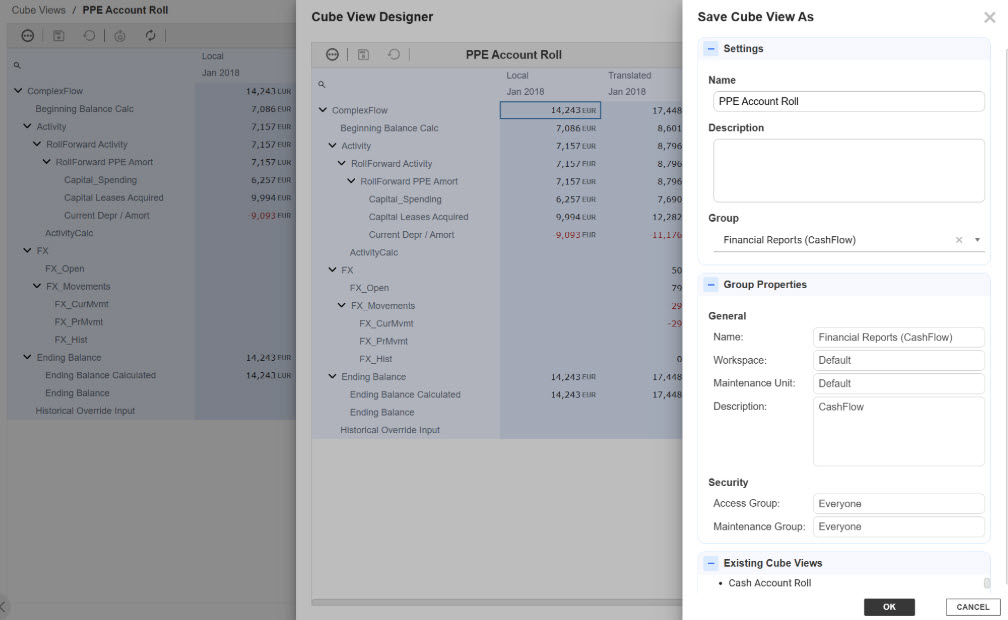Collapse the Group Properties section

point(711,284)
